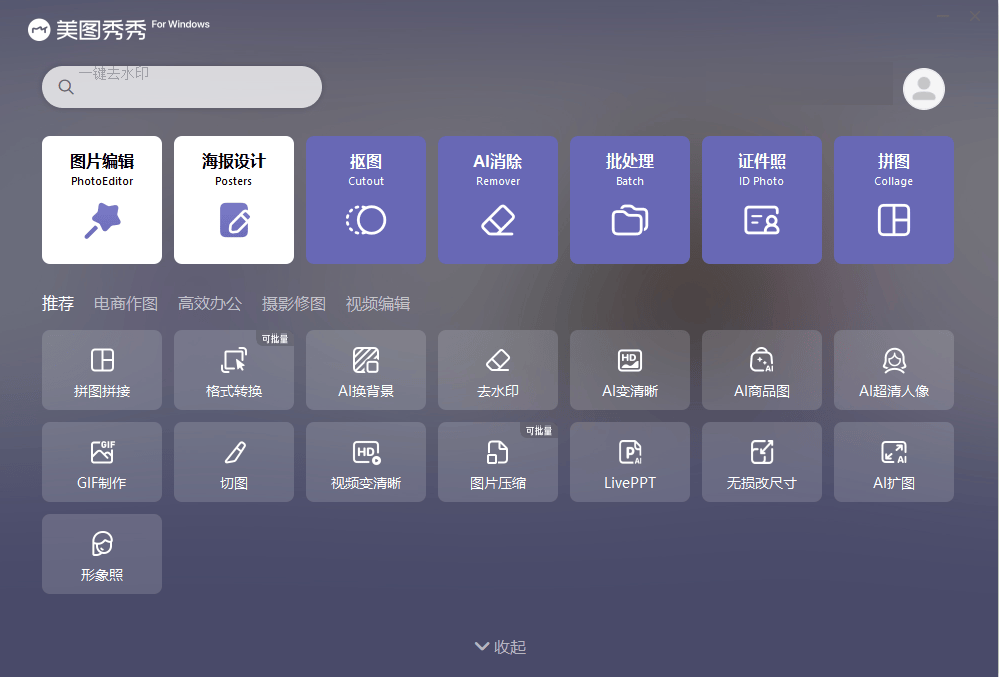Minimize the 美图秀秀 window
Viewport: 999px width, 677px height.
point(944,16)
